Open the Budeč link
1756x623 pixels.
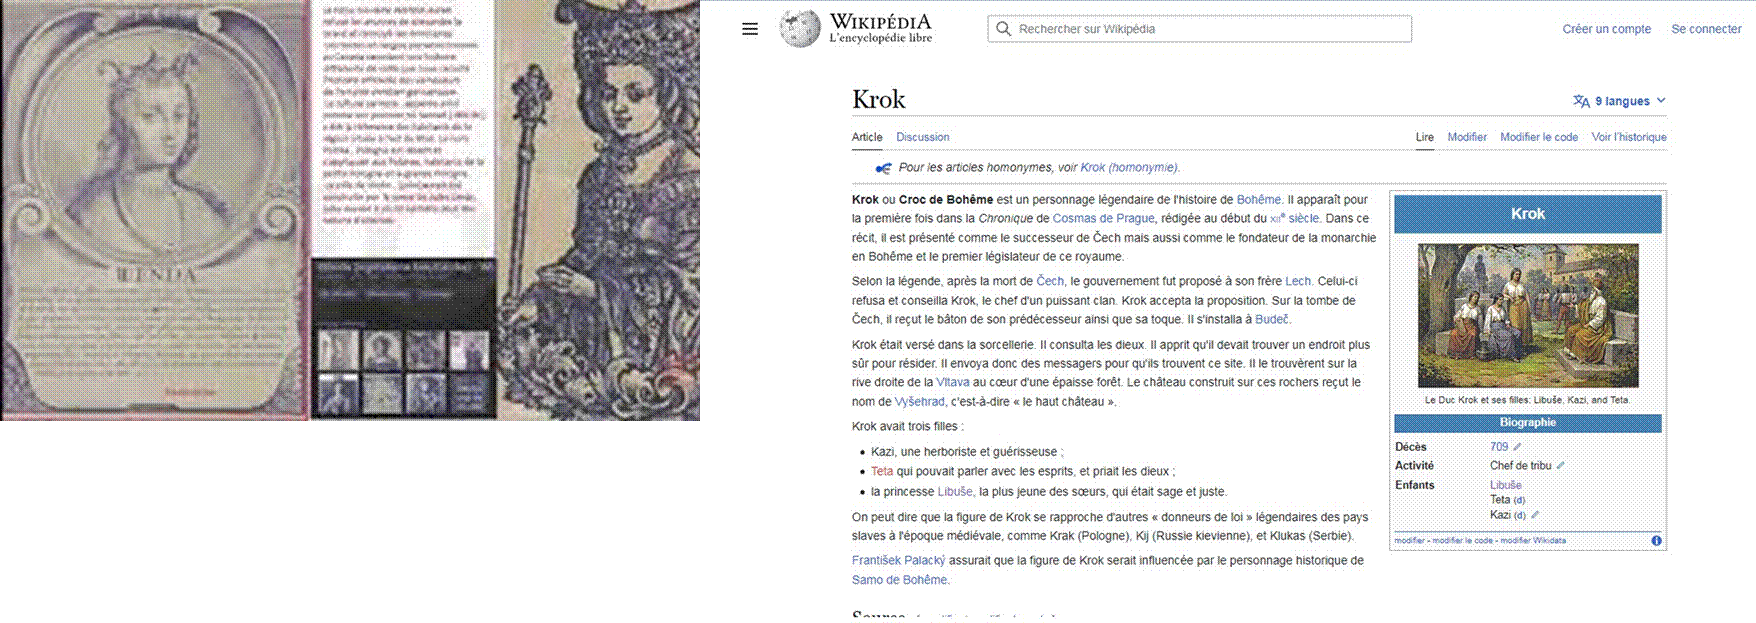(1271, 320)
